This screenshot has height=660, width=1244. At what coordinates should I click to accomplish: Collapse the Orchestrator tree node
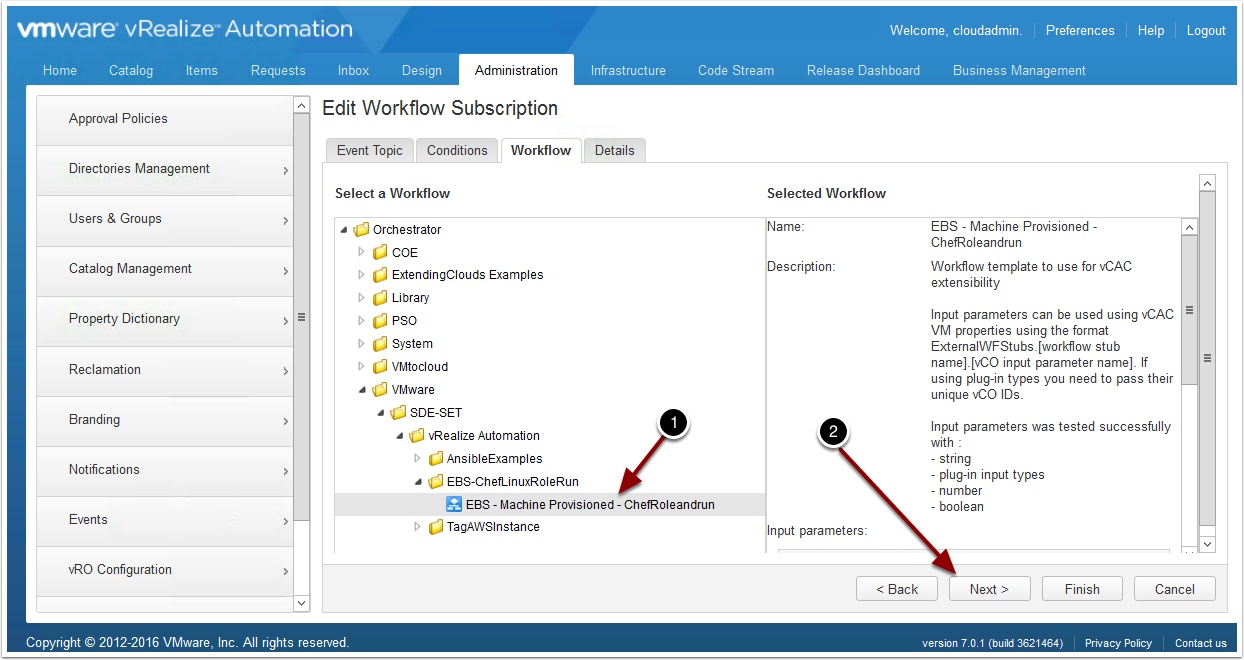coord(344,230)
